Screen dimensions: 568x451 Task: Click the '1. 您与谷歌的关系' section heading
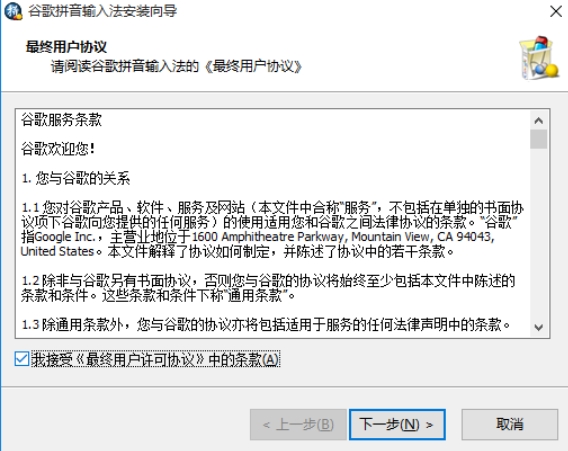(x=76, y=179)
